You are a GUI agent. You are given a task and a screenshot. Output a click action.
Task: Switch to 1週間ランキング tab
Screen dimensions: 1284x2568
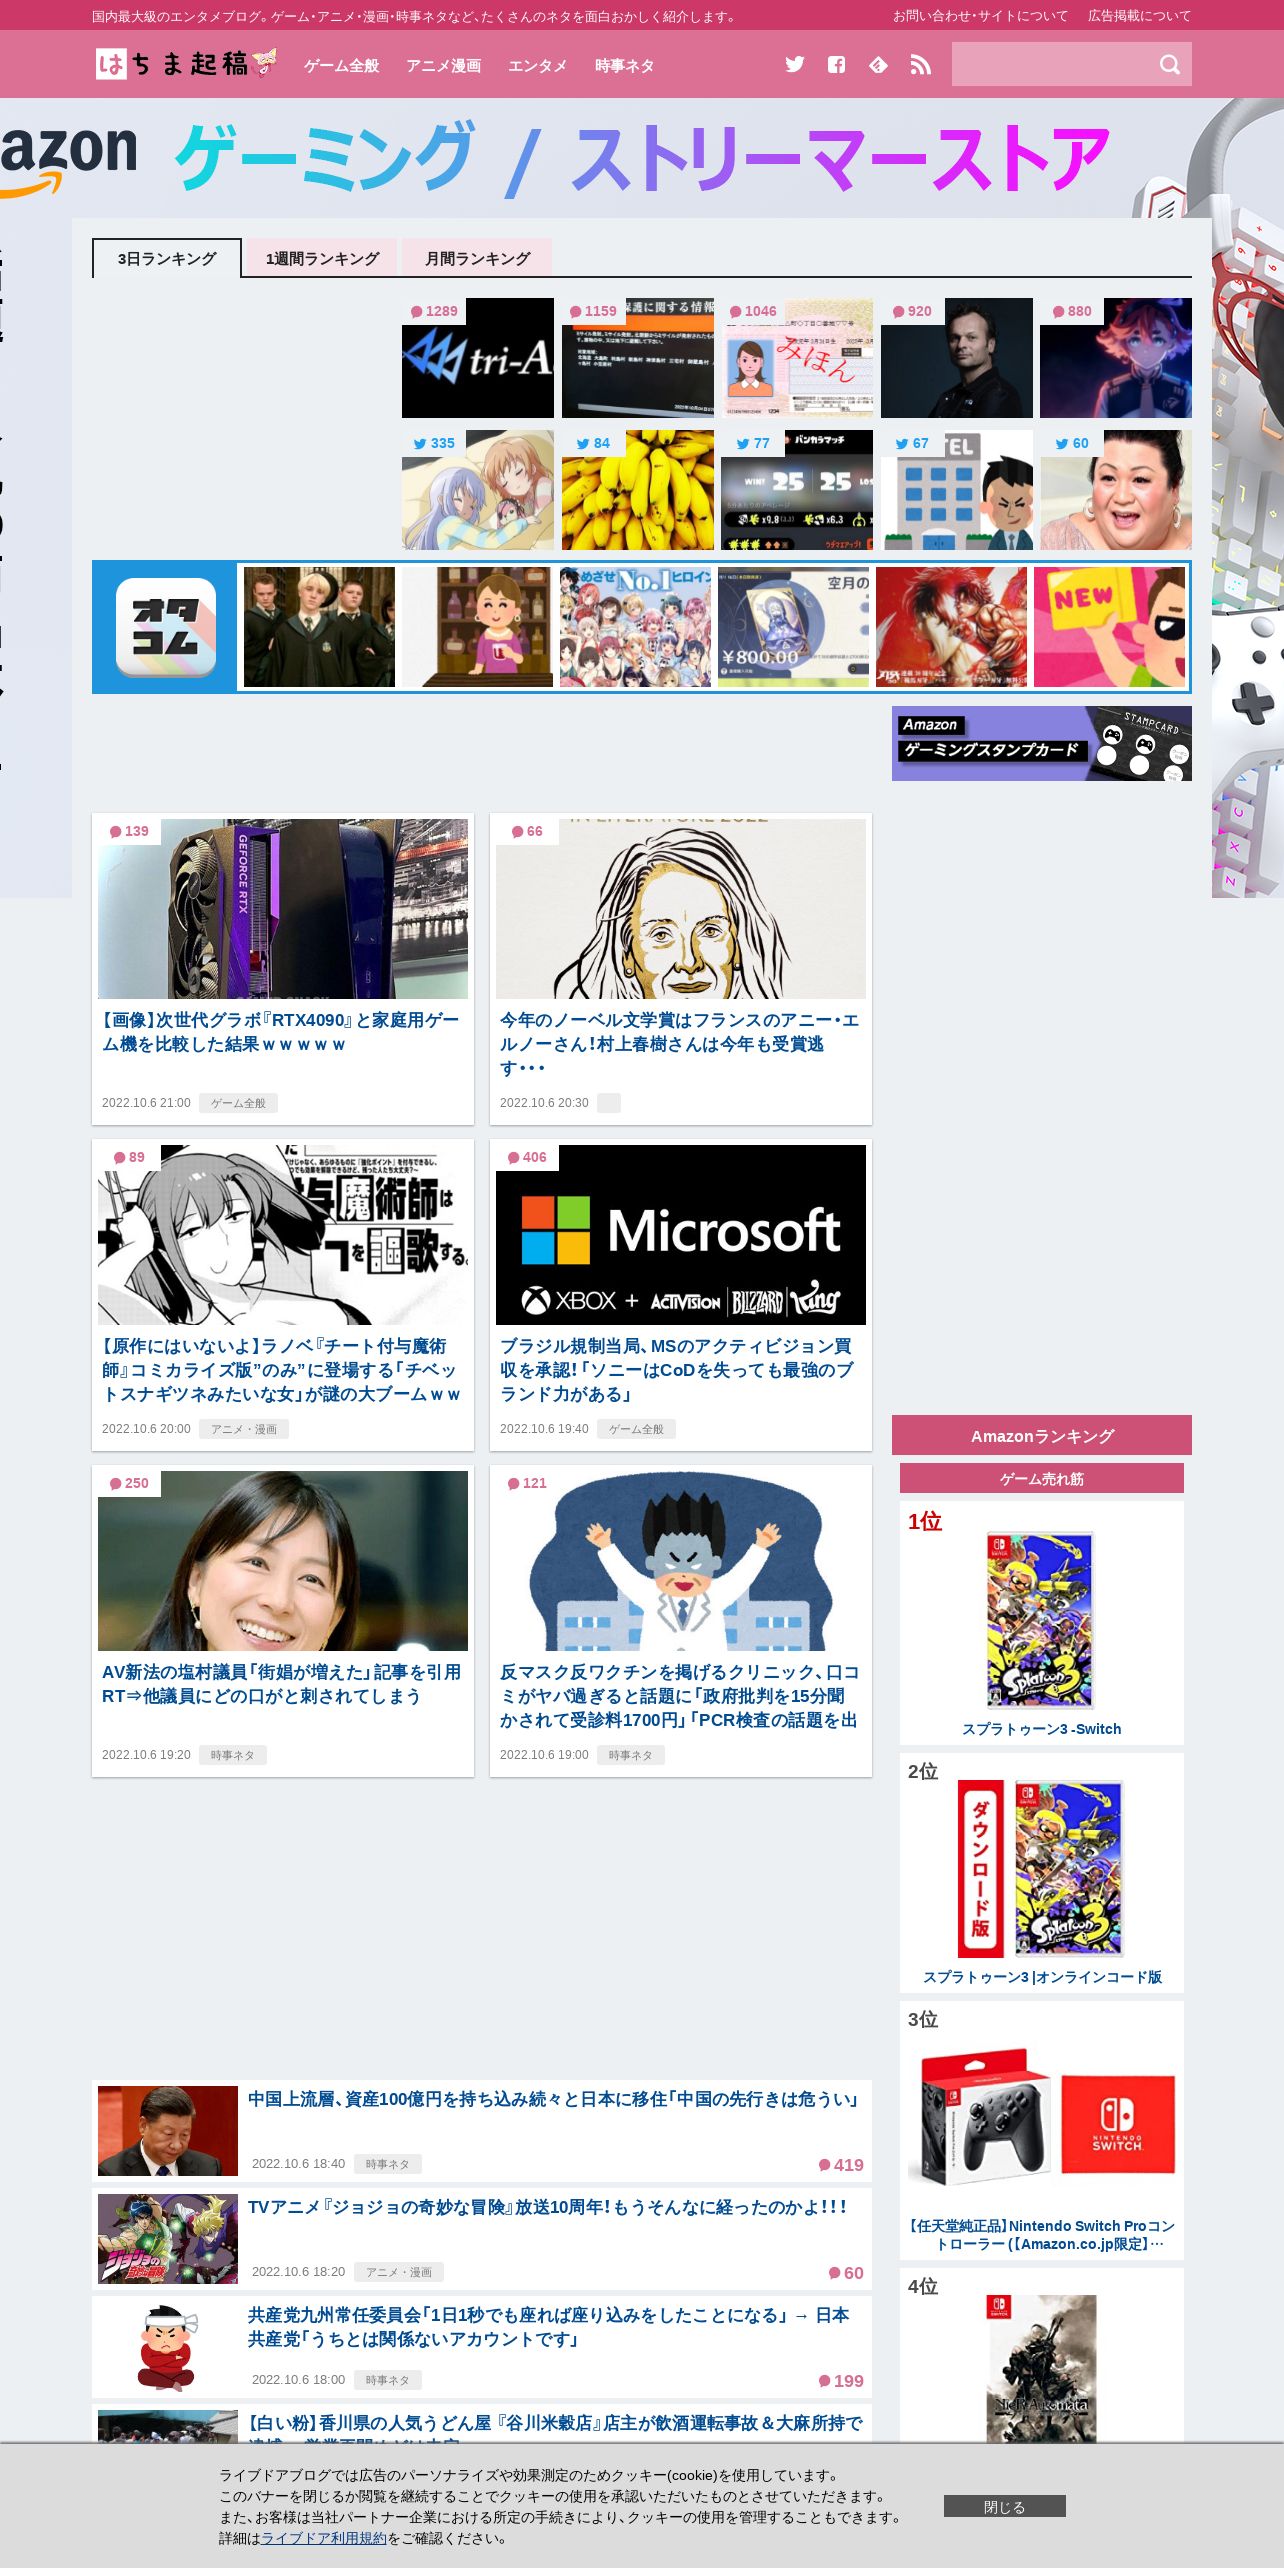point(322,258)
